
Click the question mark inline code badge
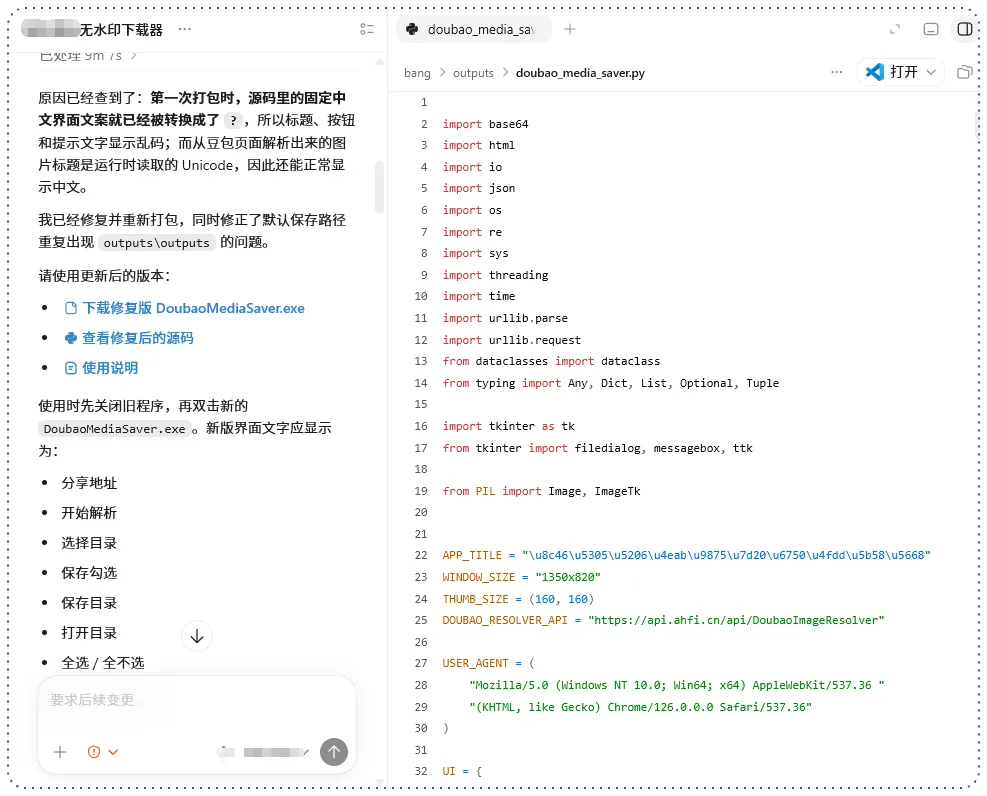pos(233,121)
